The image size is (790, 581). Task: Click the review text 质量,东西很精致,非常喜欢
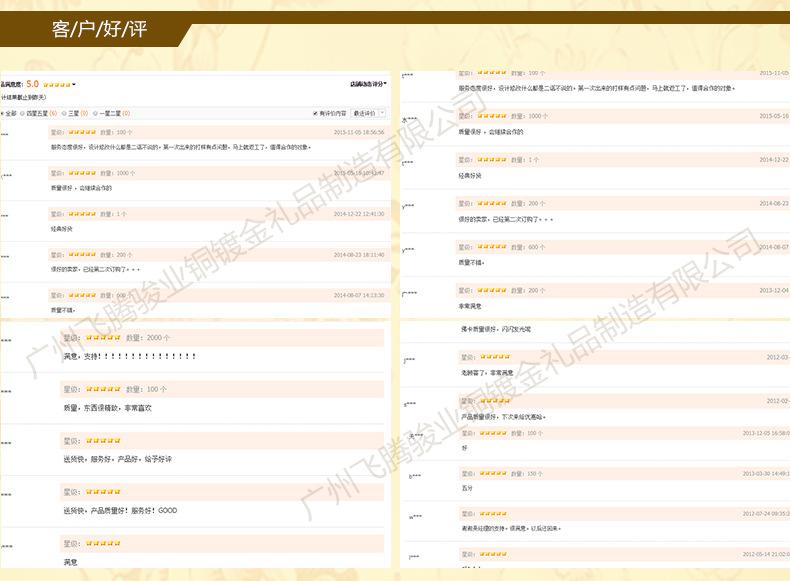107,408
